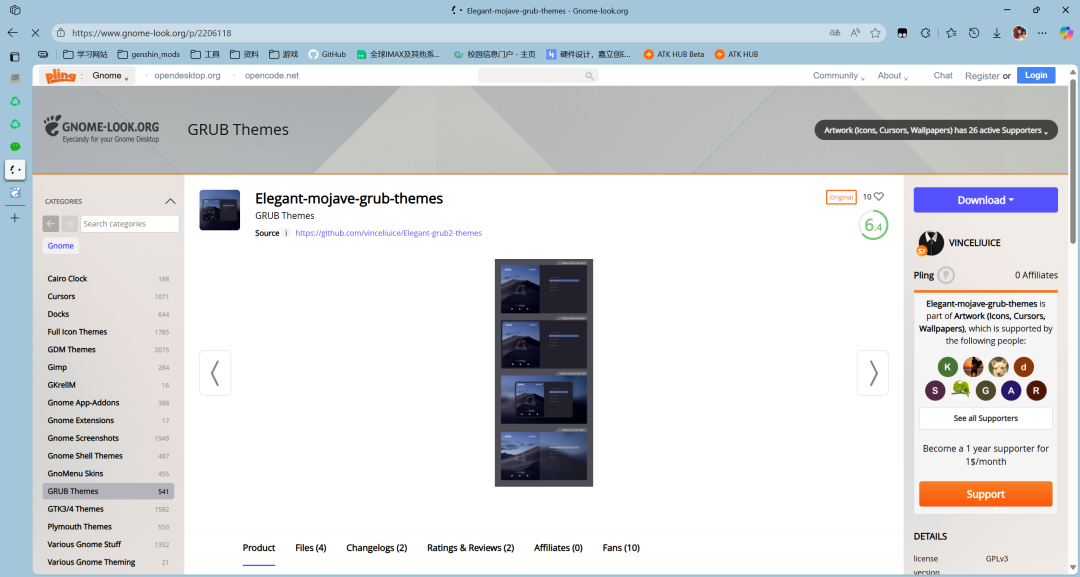
Task: Collapse the Categories panel chevron
Action: pyautogui.click(x=170, y=201)
